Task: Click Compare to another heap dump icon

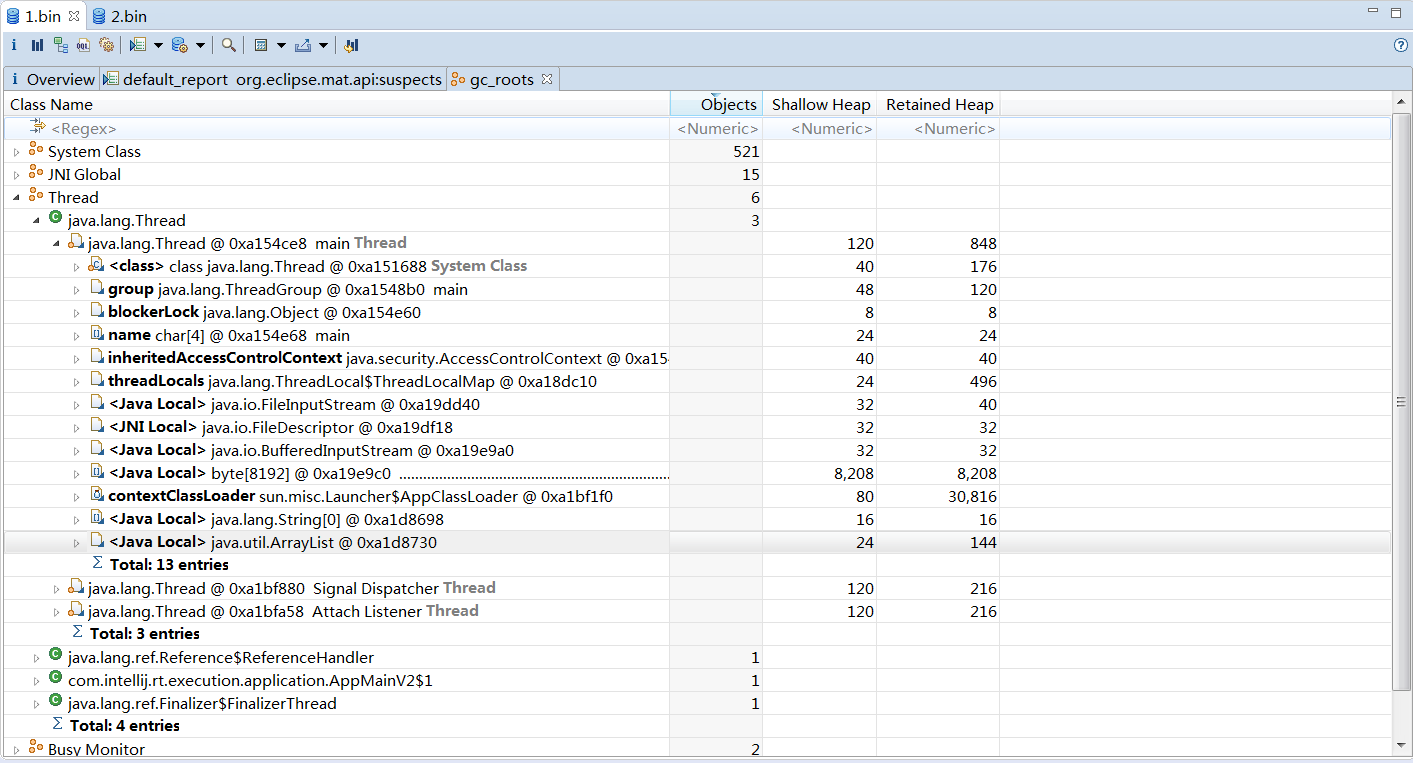Action: pos(351,45)
